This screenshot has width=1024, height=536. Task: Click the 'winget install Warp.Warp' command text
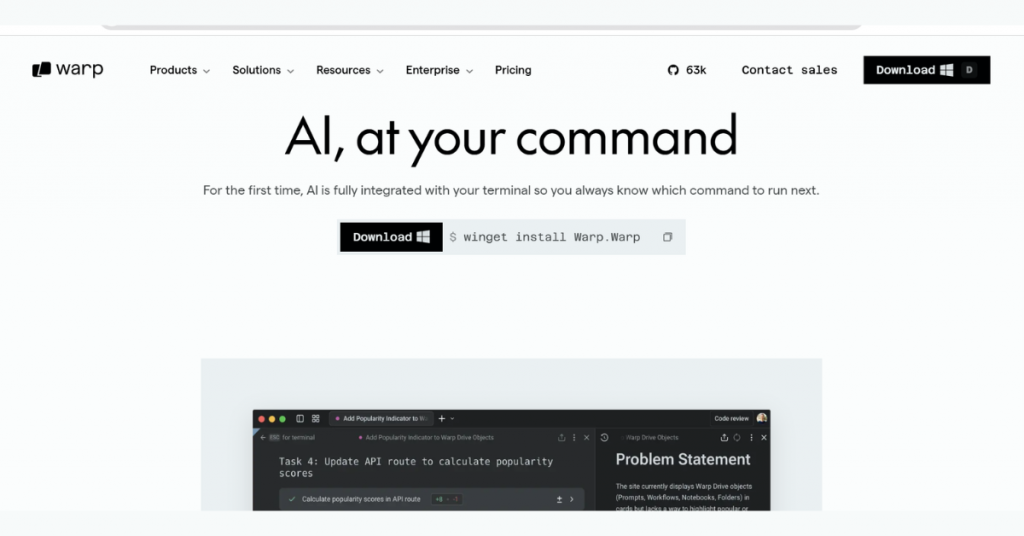pos(551,237)
